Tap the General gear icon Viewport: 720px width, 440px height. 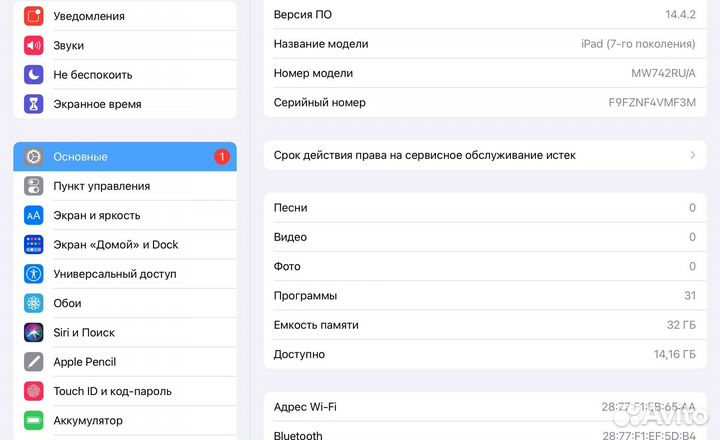[x=34, y=157]
